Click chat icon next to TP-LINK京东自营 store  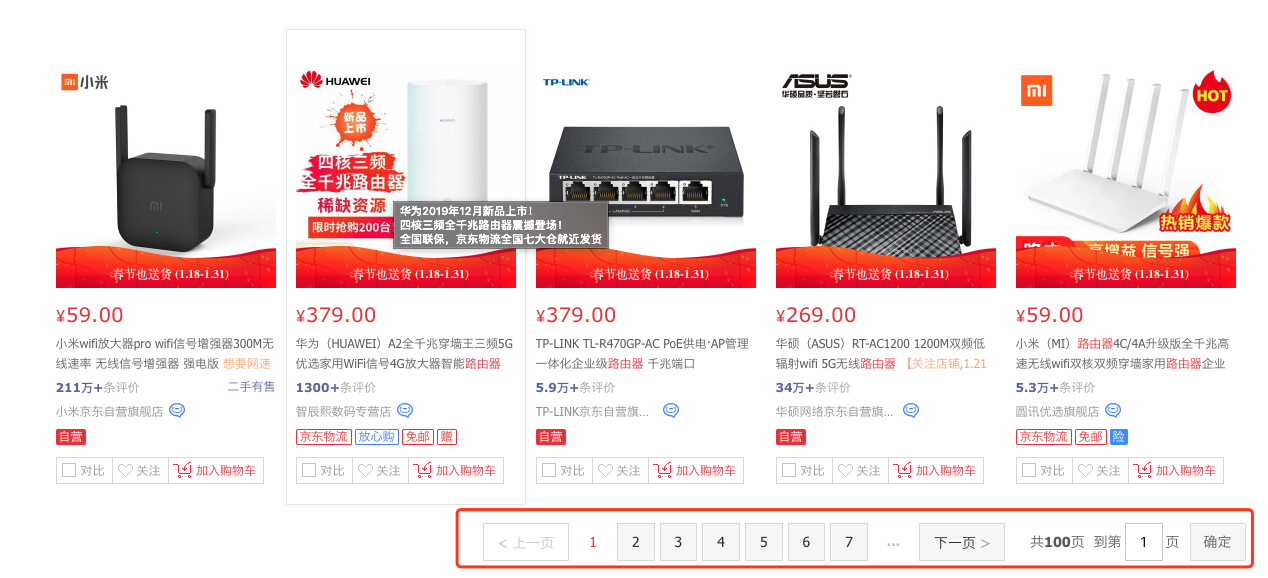point(671,410)
